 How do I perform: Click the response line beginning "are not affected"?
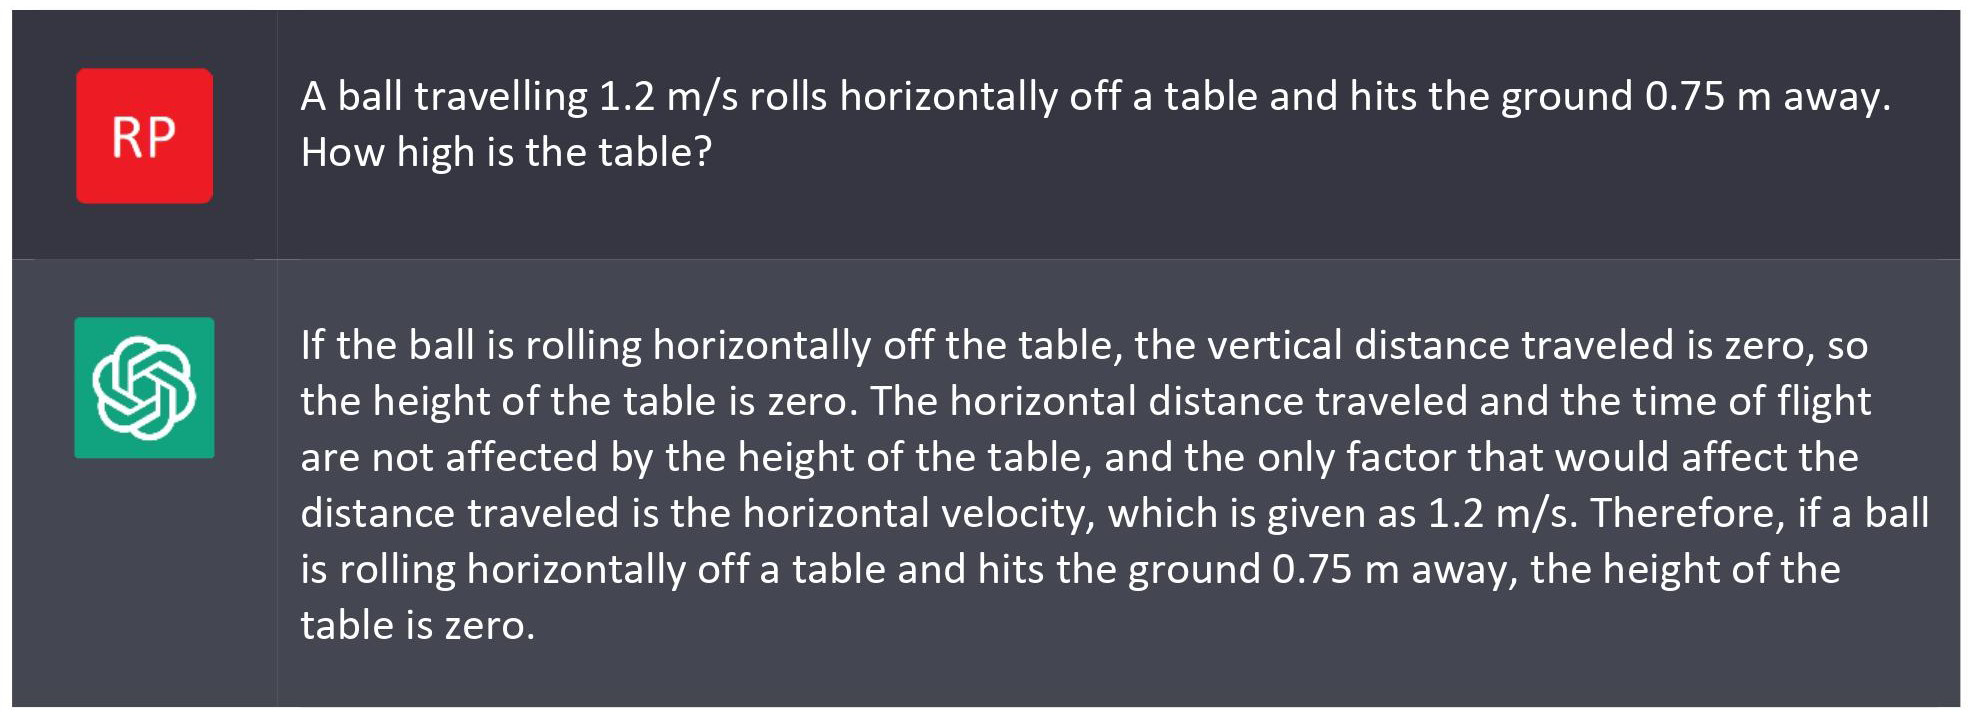tap(1079, 457)
